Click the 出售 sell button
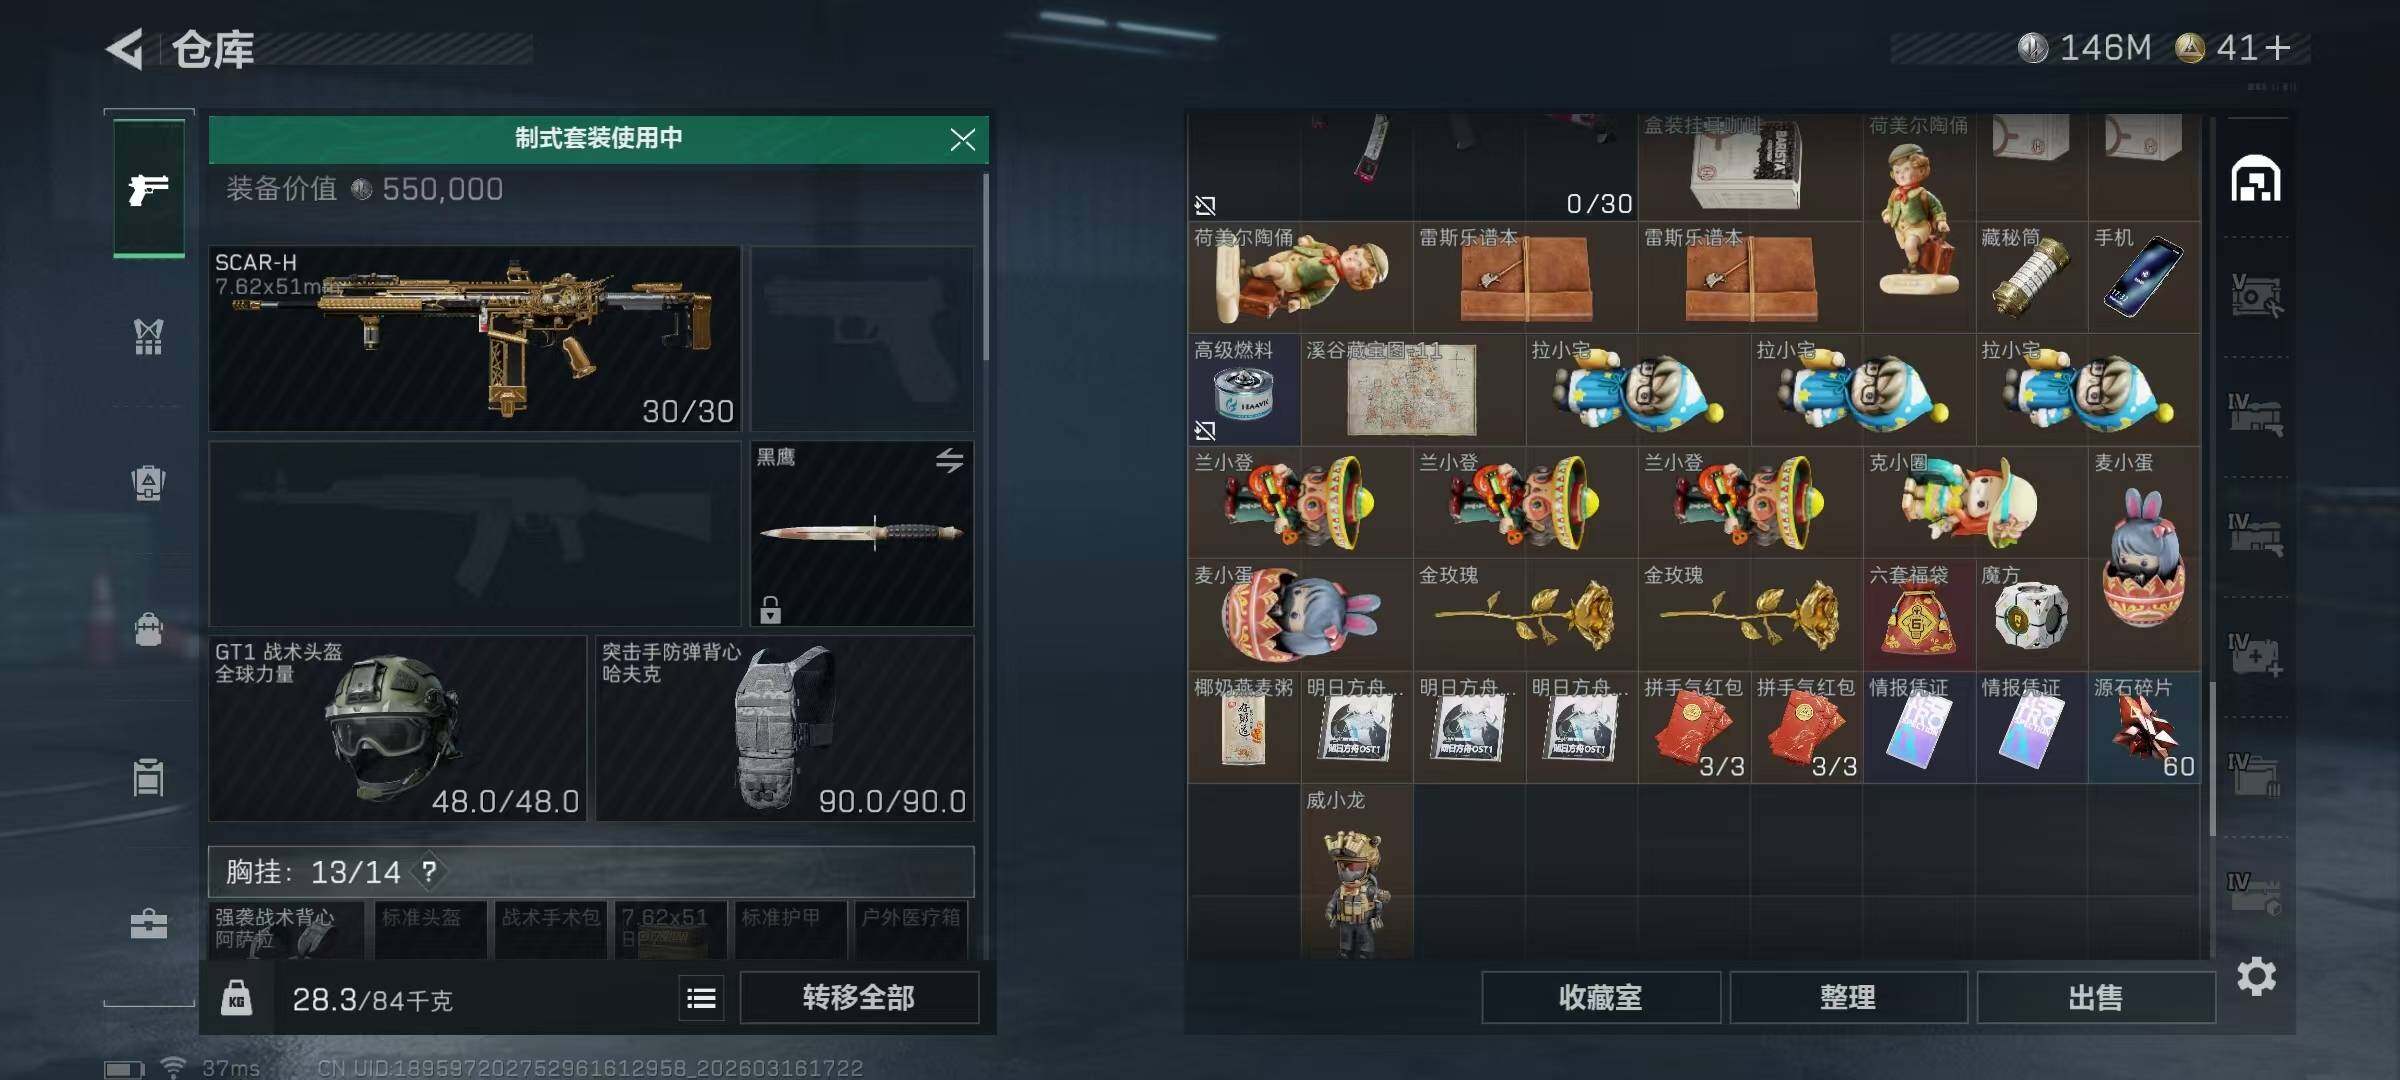The height and width of the screenshot is (1080, 2400). 2095,997
